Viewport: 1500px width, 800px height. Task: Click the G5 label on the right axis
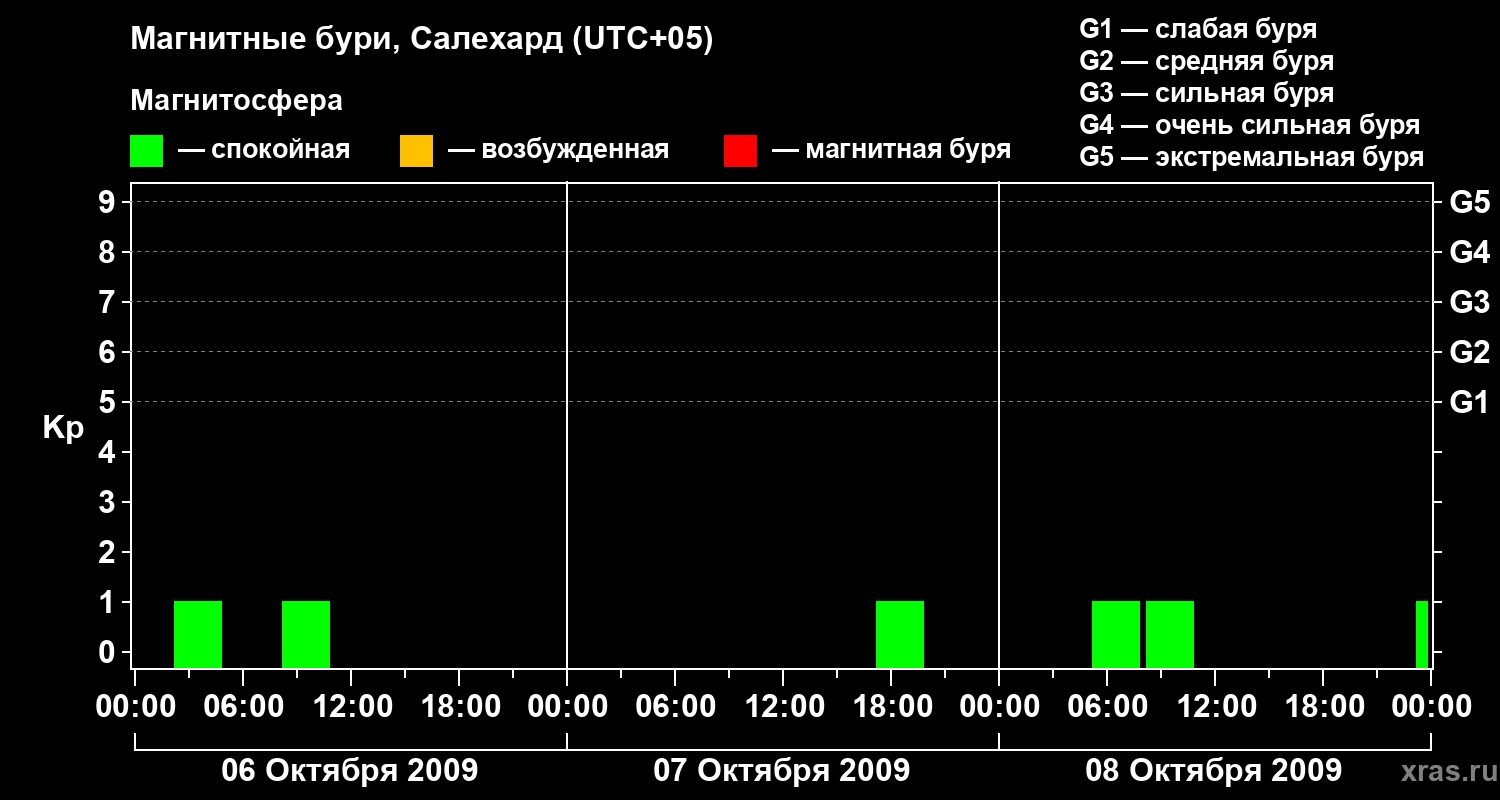coord(1469,202)
